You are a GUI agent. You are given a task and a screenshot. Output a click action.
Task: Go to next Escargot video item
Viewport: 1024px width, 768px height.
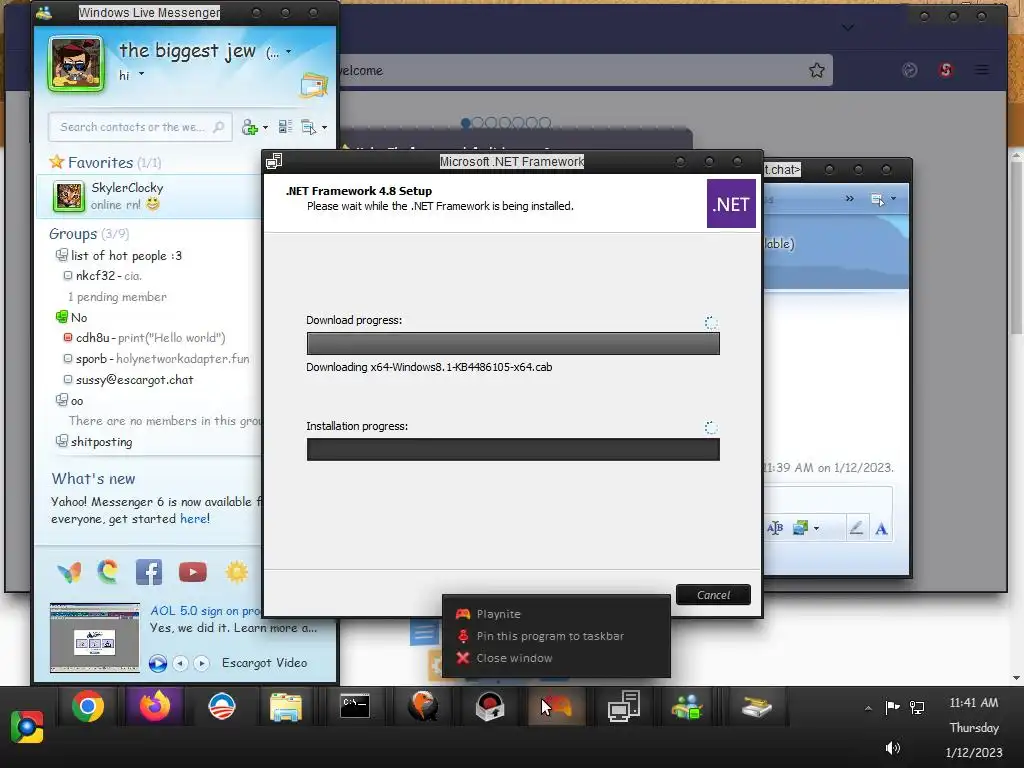tap(201, 663)
